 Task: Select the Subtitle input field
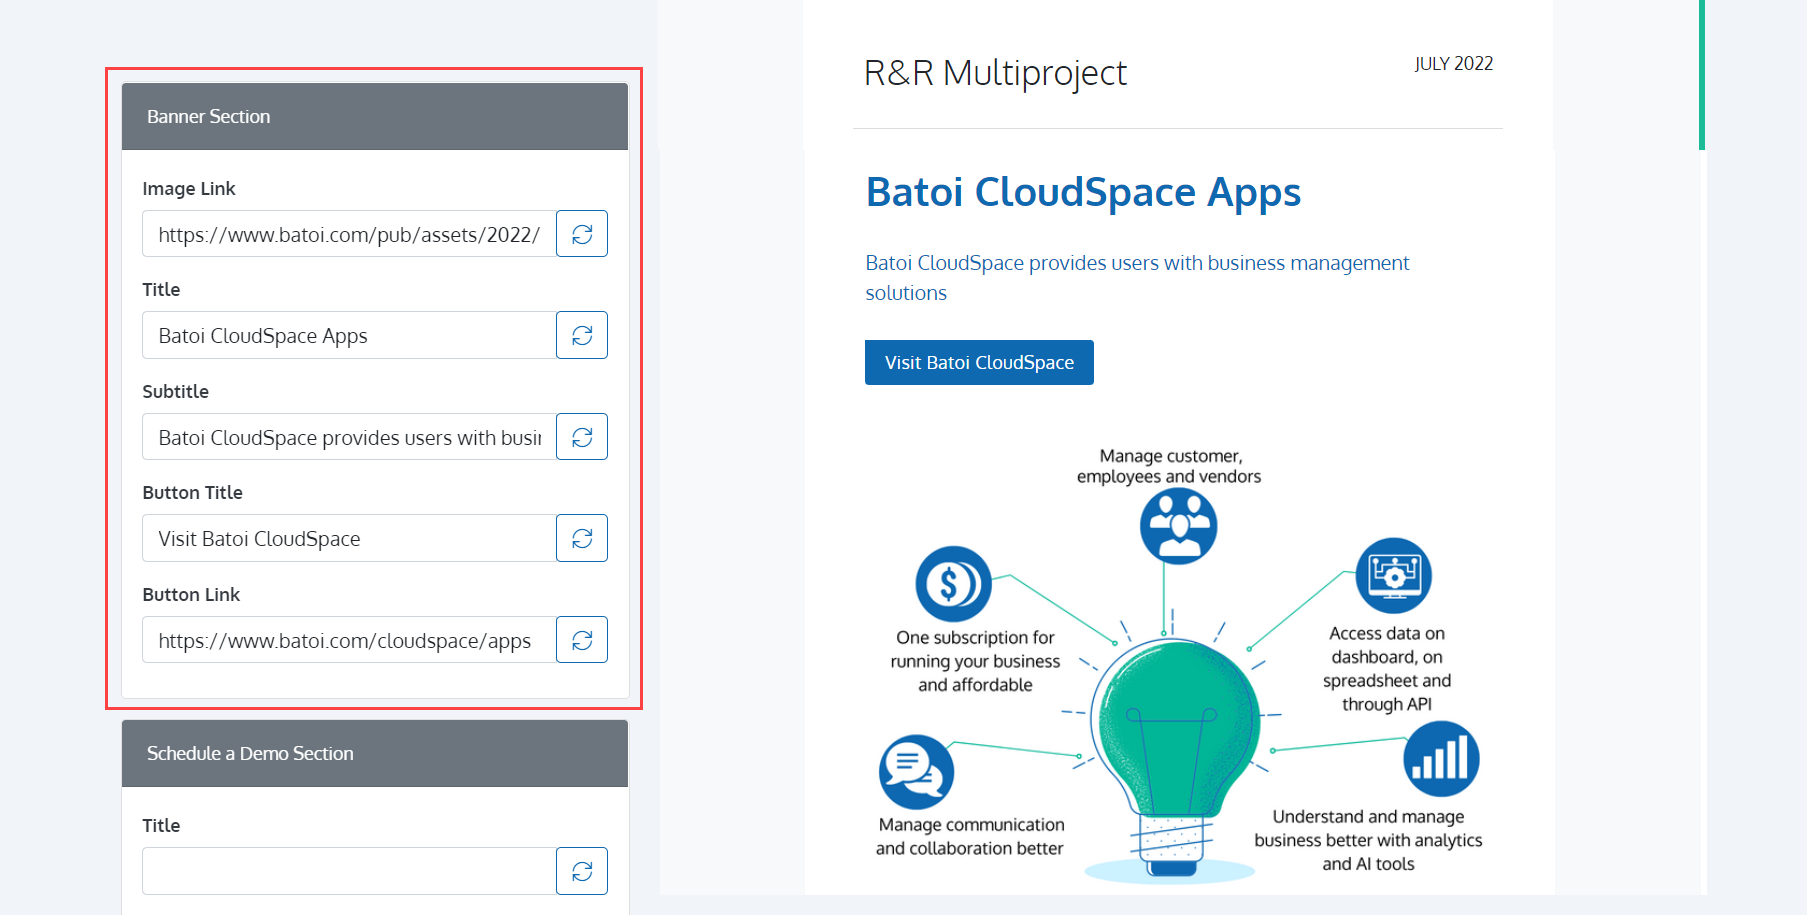pyautogui.click(x=349, y=437)
